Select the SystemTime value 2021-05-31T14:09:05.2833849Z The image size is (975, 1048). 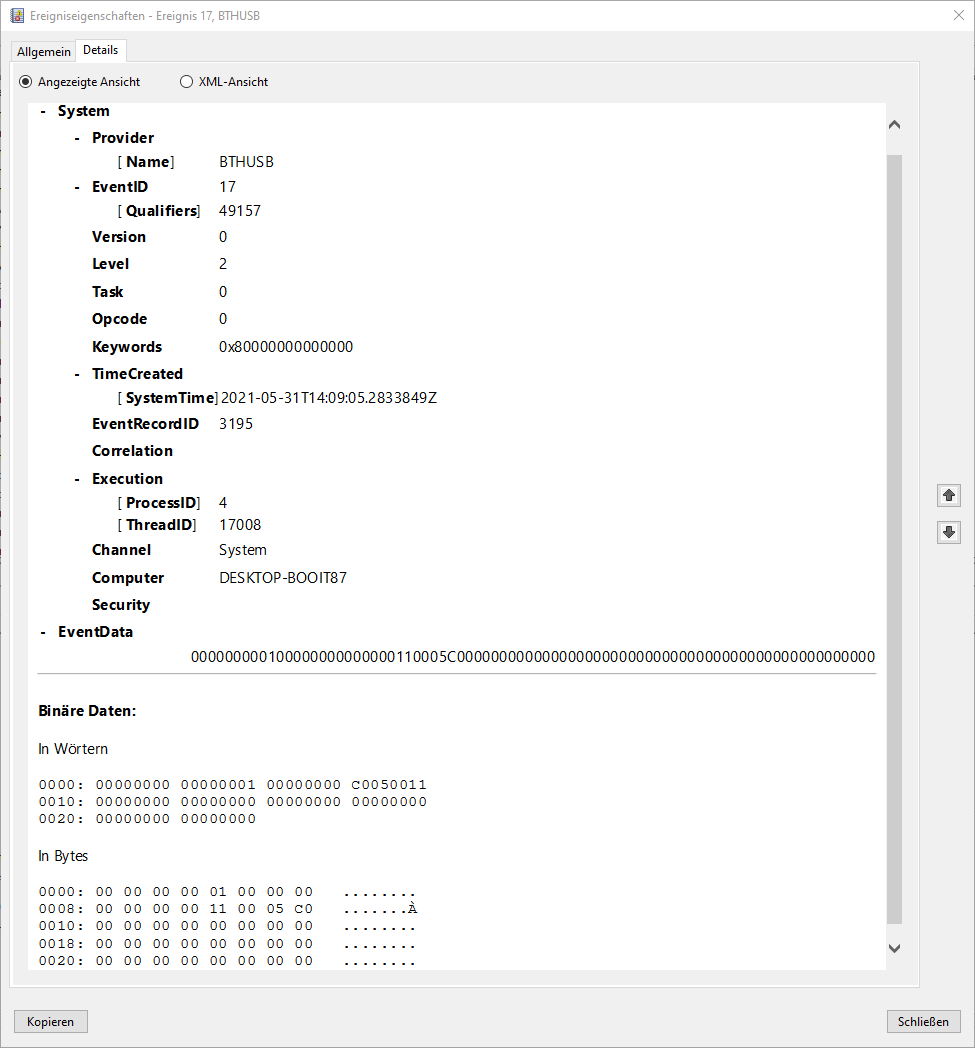[329, 398]
